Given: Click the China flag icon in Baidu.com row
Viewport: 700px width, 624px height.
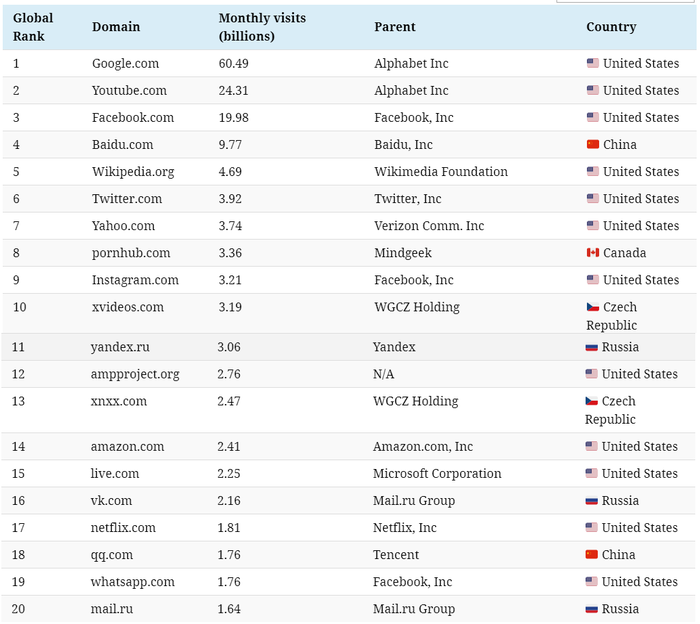Looking at the screenshot, I should click(592, 144).
